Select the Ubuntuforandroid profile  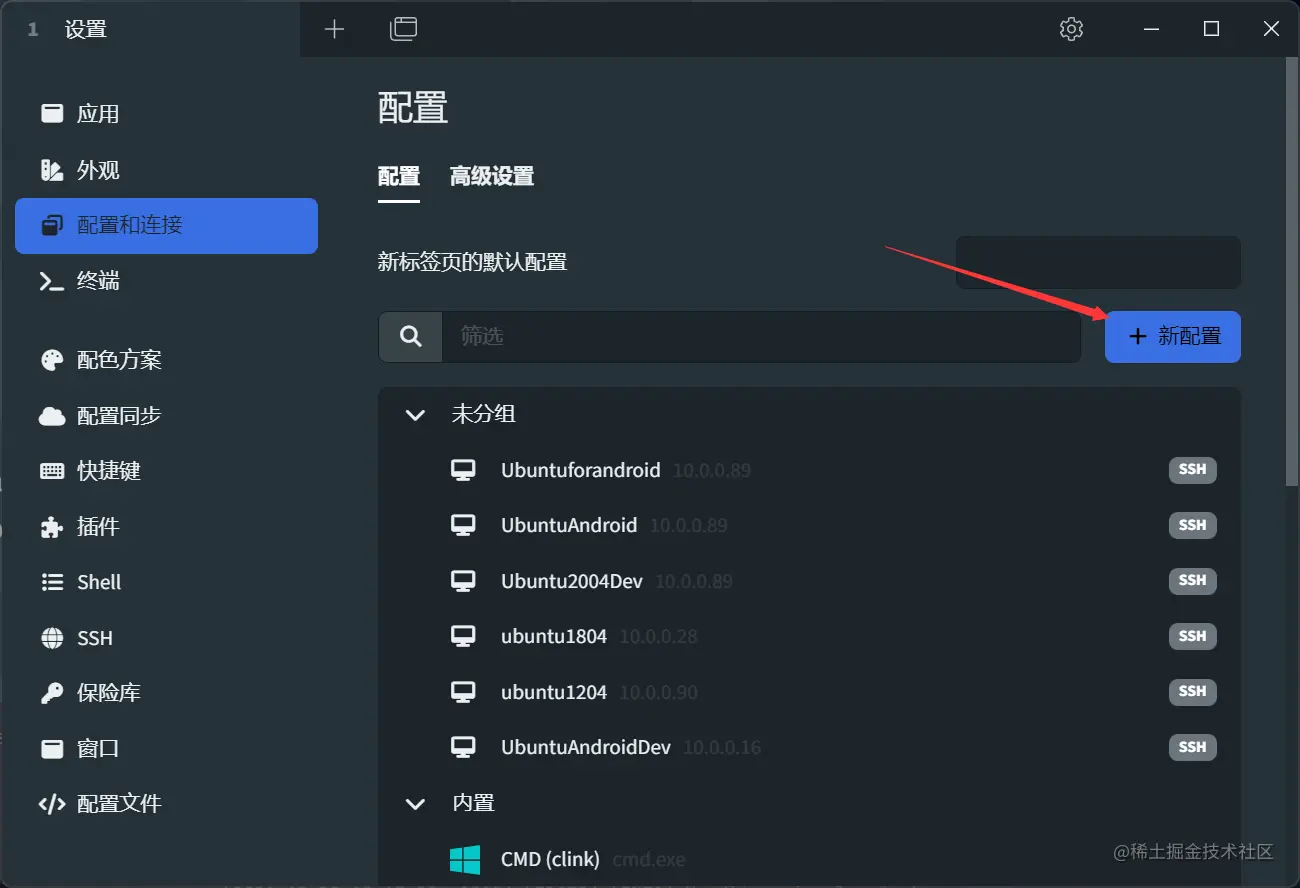[x=809, y=470]
